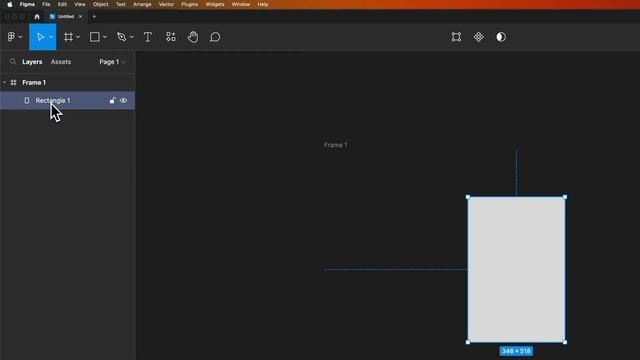
Task: Close the Untitled file tab
Action: (x=80, y=17)
